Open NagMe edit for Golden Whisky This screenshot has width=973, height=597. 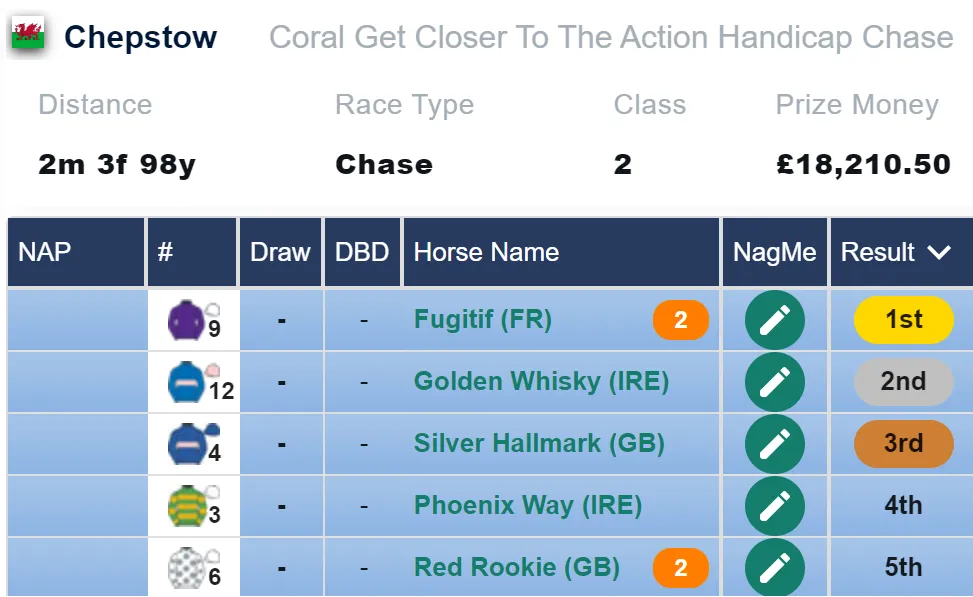point(774,382)
